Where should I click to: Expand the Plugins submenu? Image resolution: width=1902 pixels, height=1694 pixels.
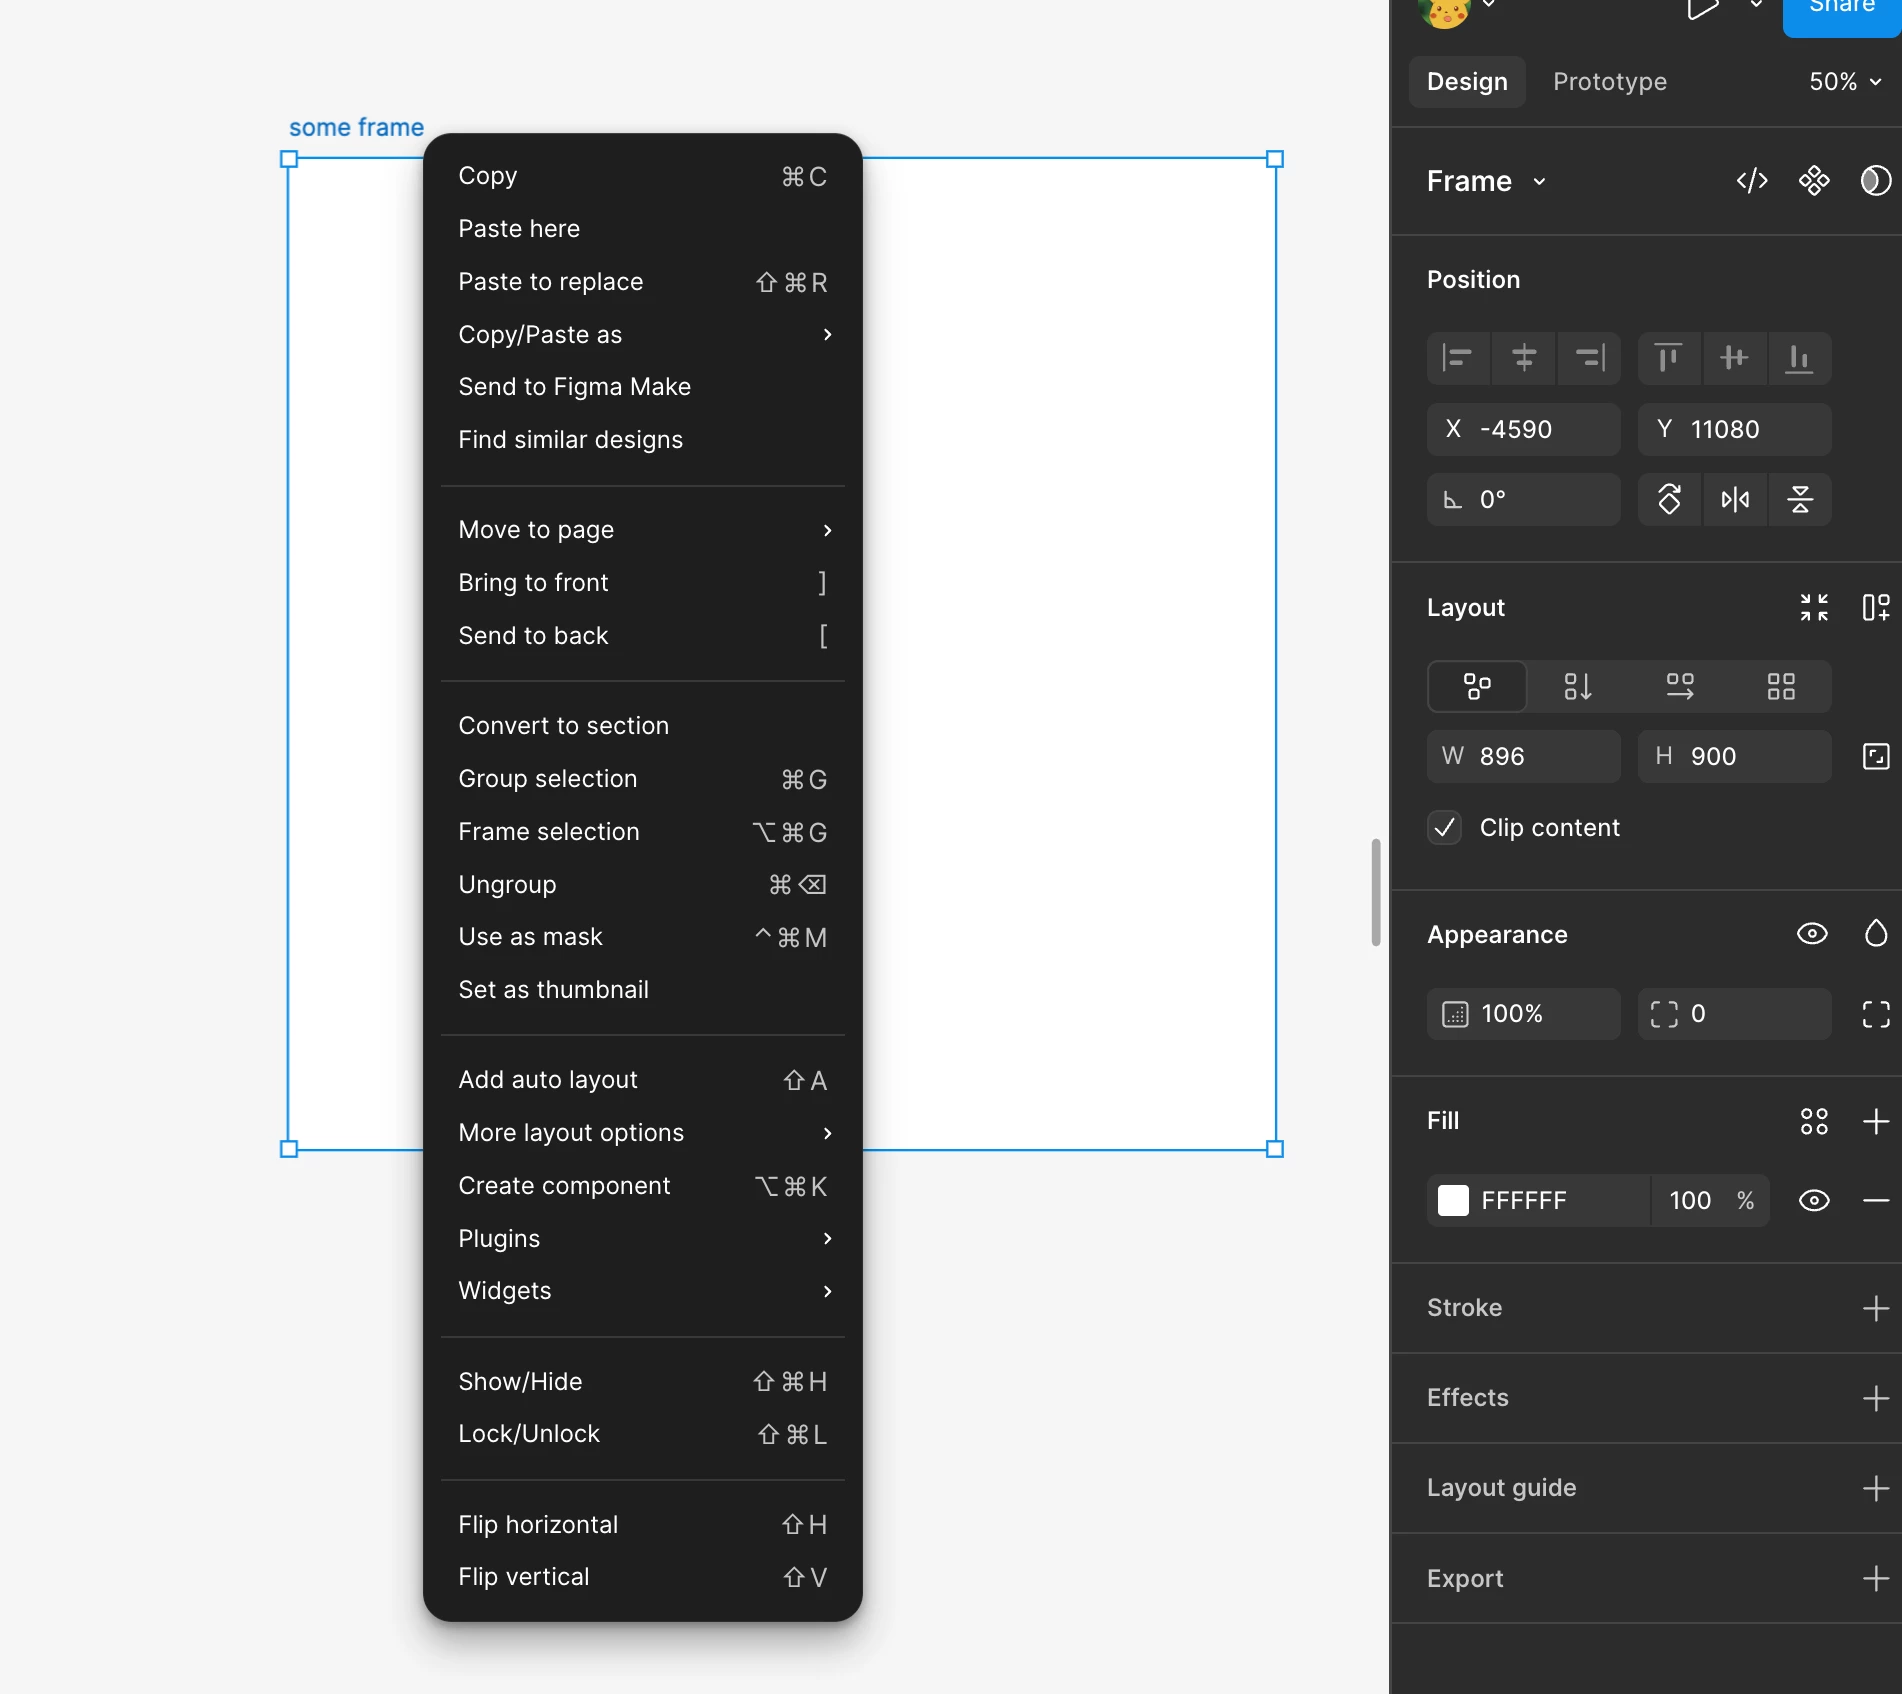point(643,1239)
